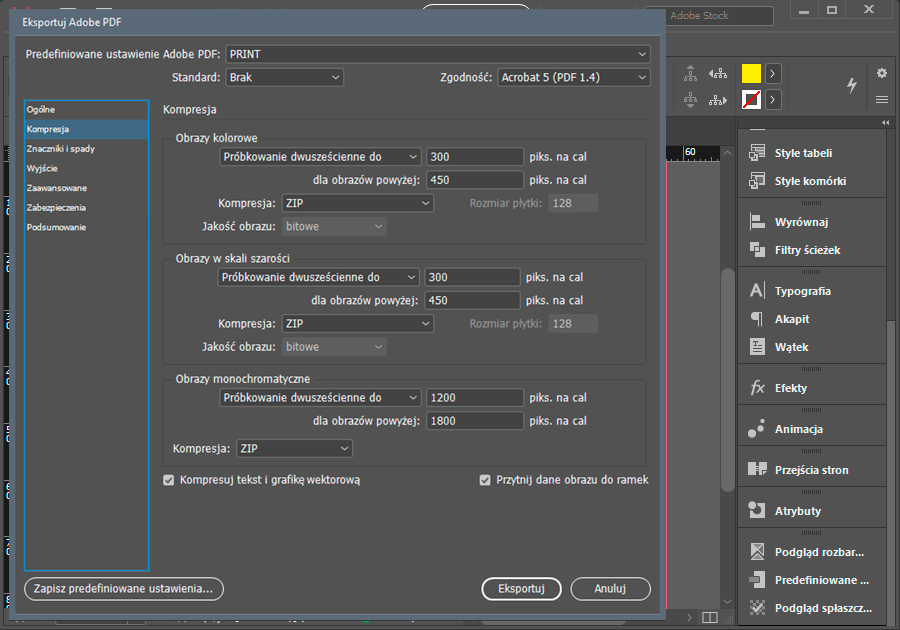This screenshot has width=900, height=630.
Task: Open the Style tabeli panel icon
Action: coord(757,153)
